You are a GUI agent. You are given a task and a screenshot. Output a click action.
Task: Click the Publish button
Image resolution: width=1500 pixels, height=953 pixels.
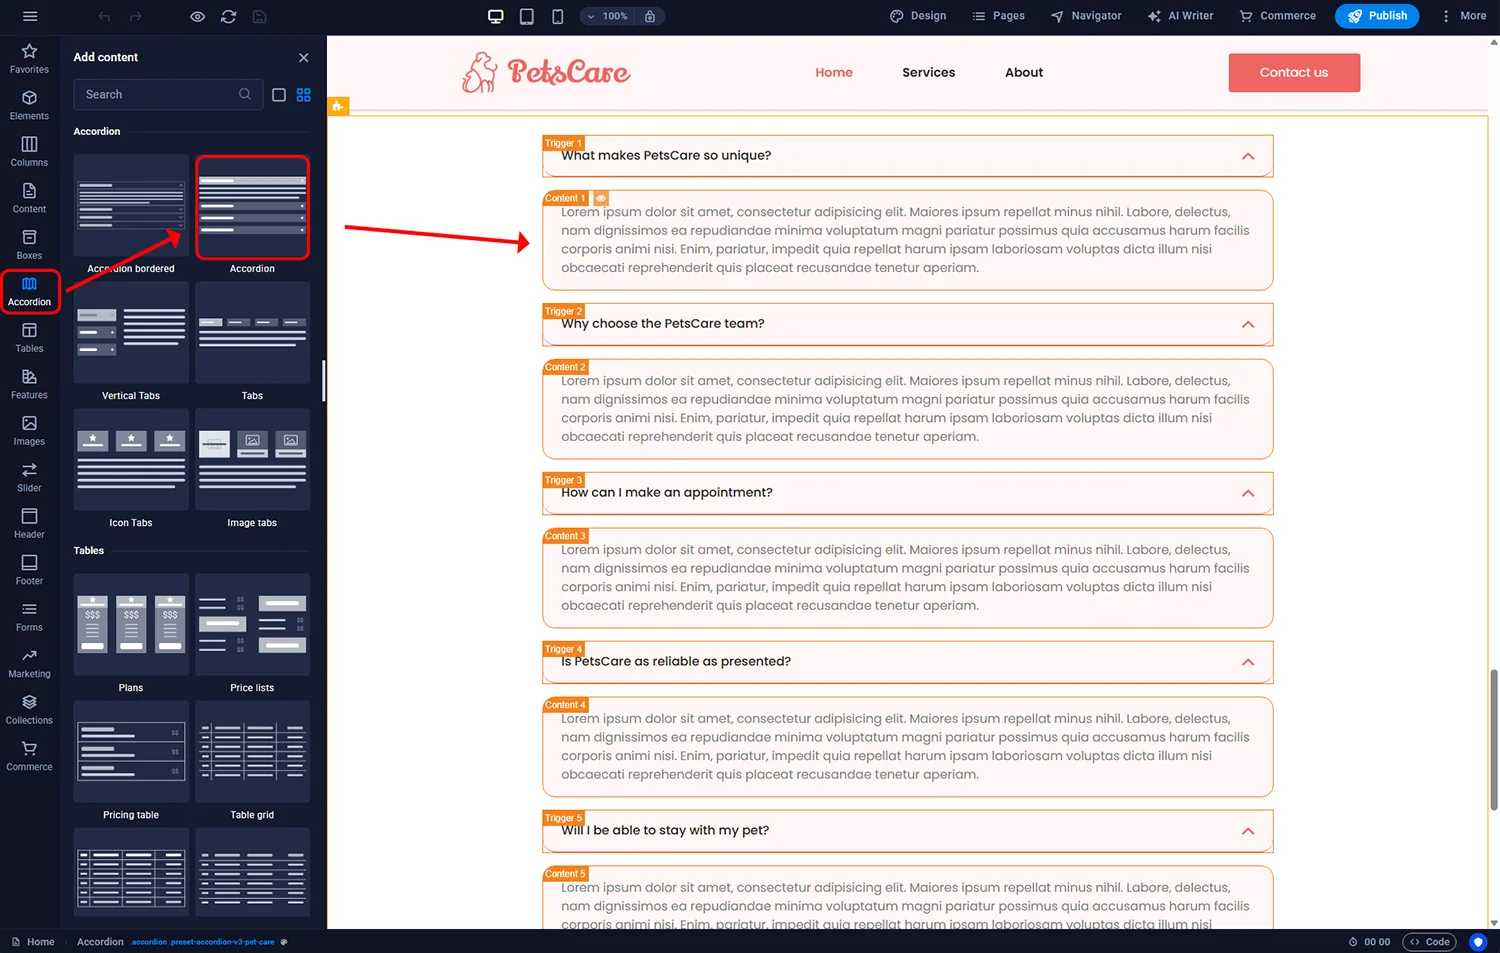[x=1376, y=16]
